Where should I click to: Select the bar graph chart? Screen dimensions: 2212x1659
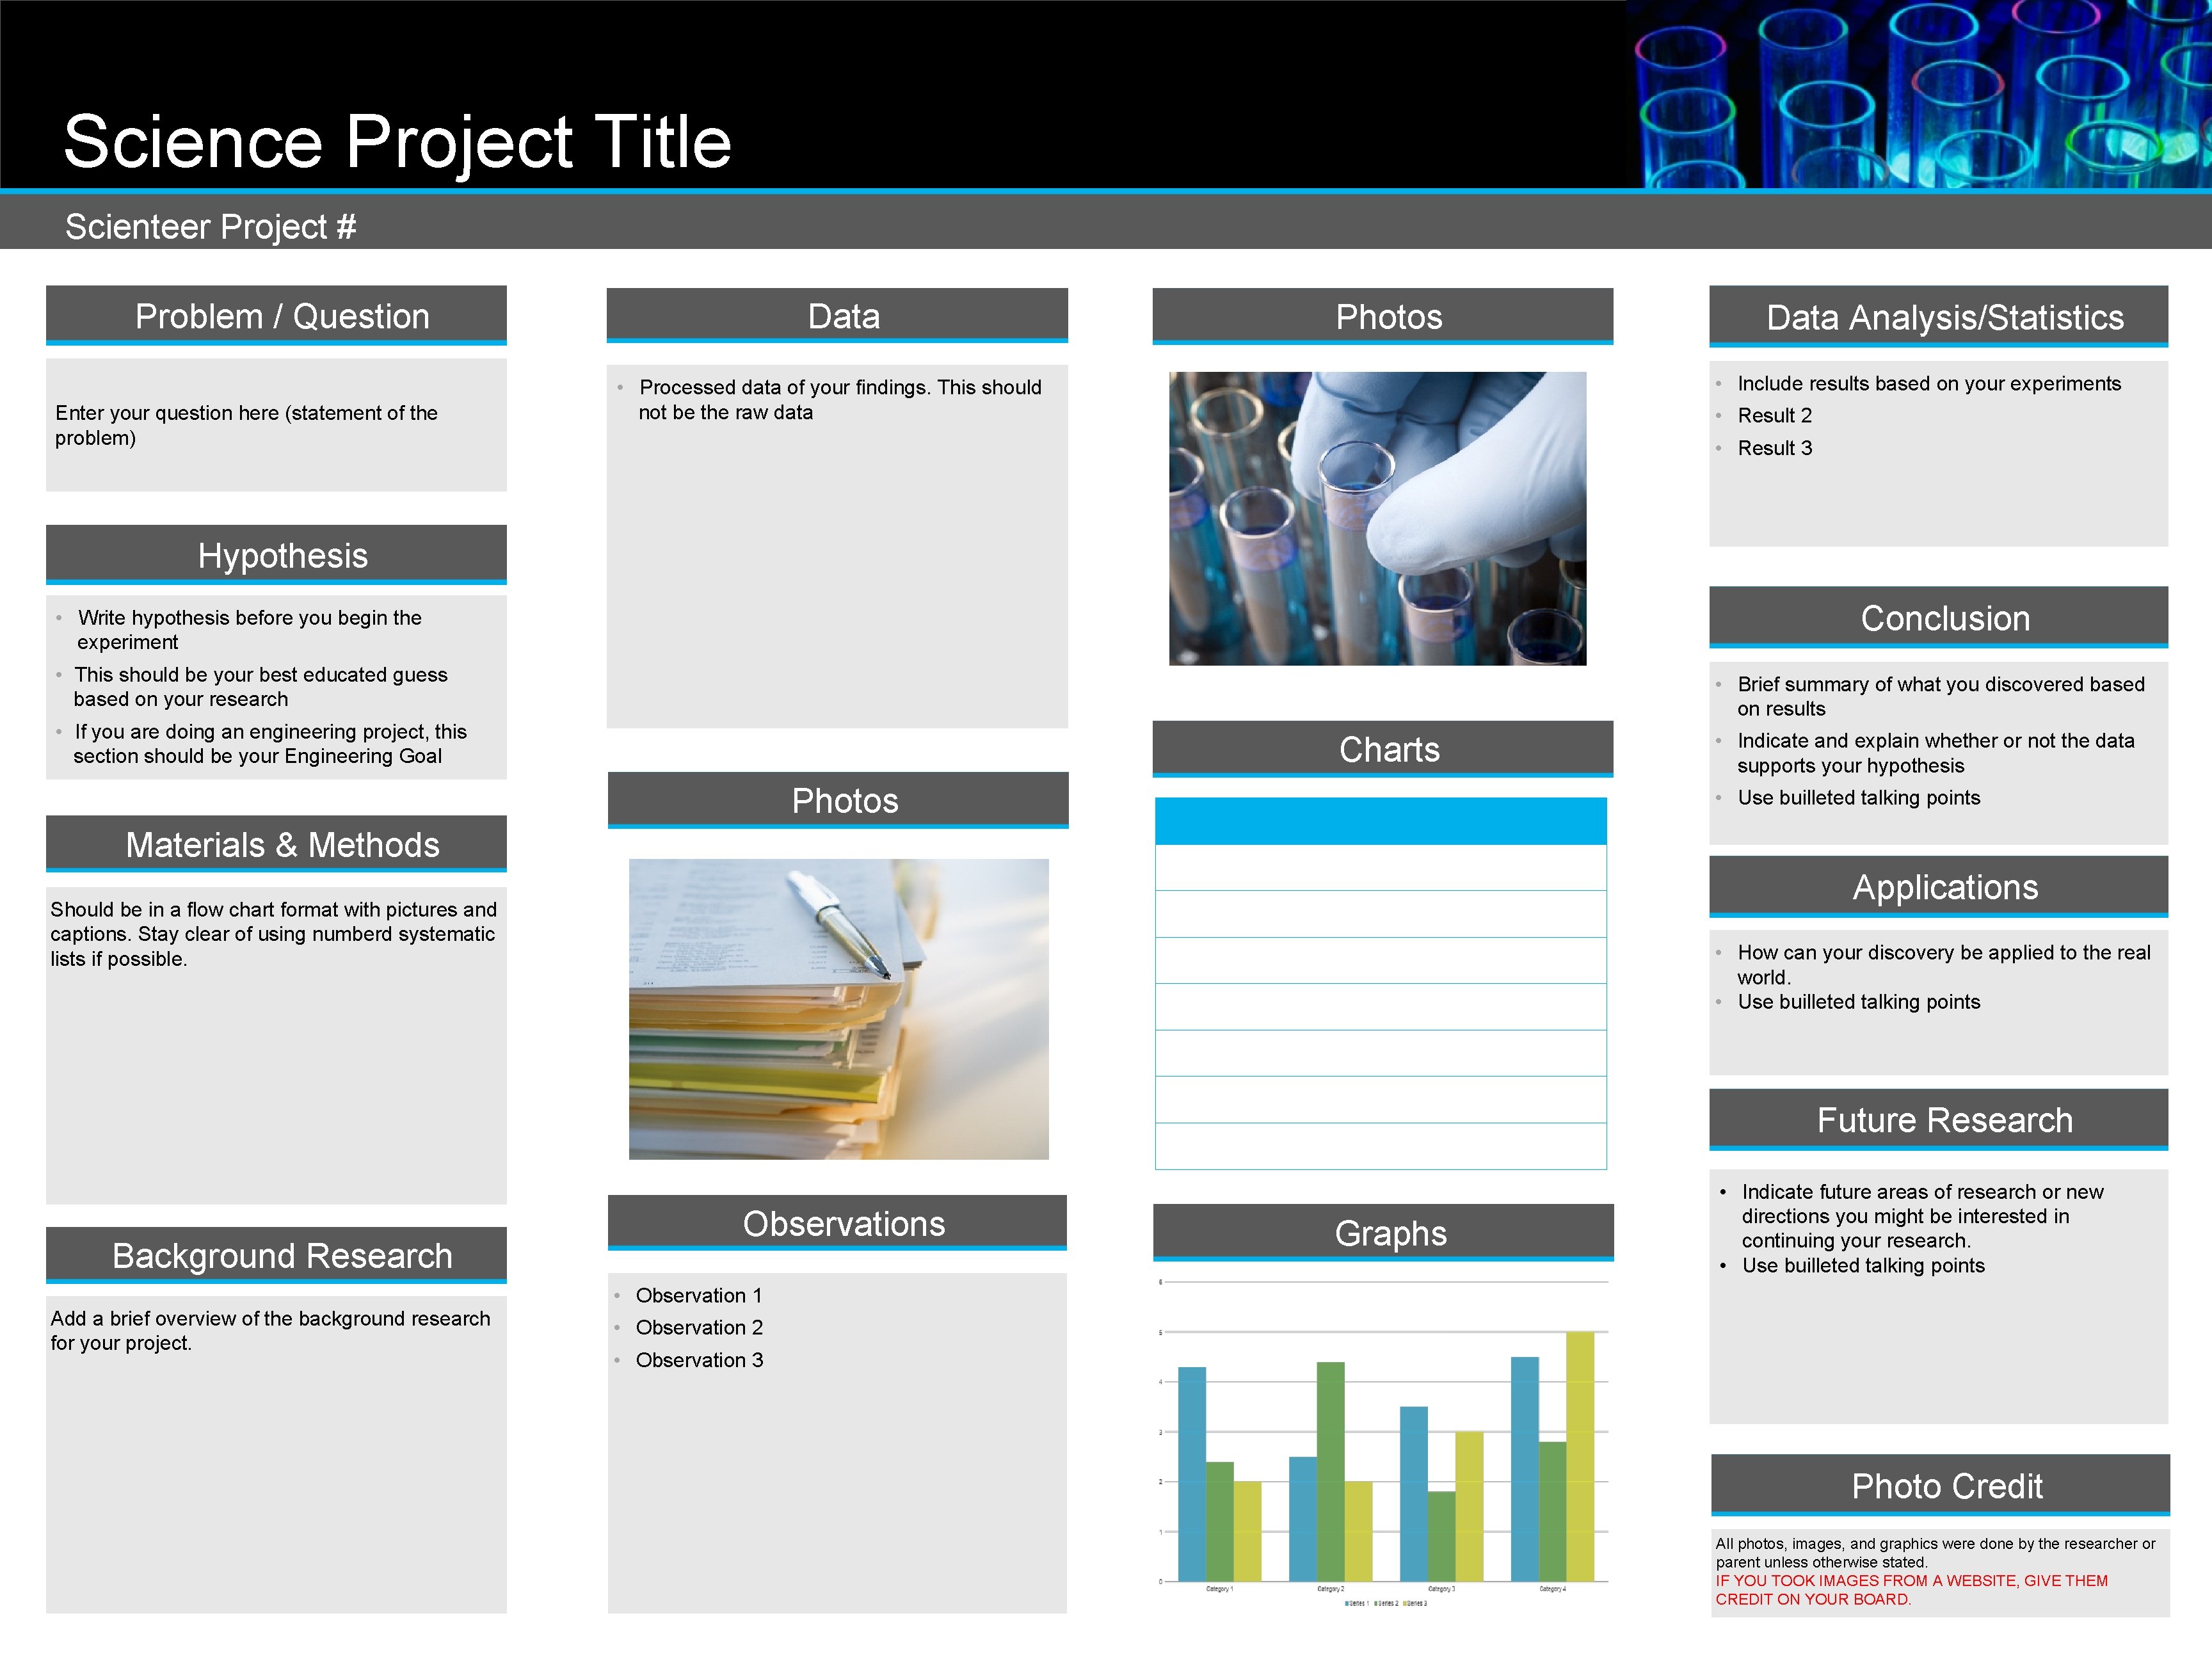[x=1384, y=1440]
